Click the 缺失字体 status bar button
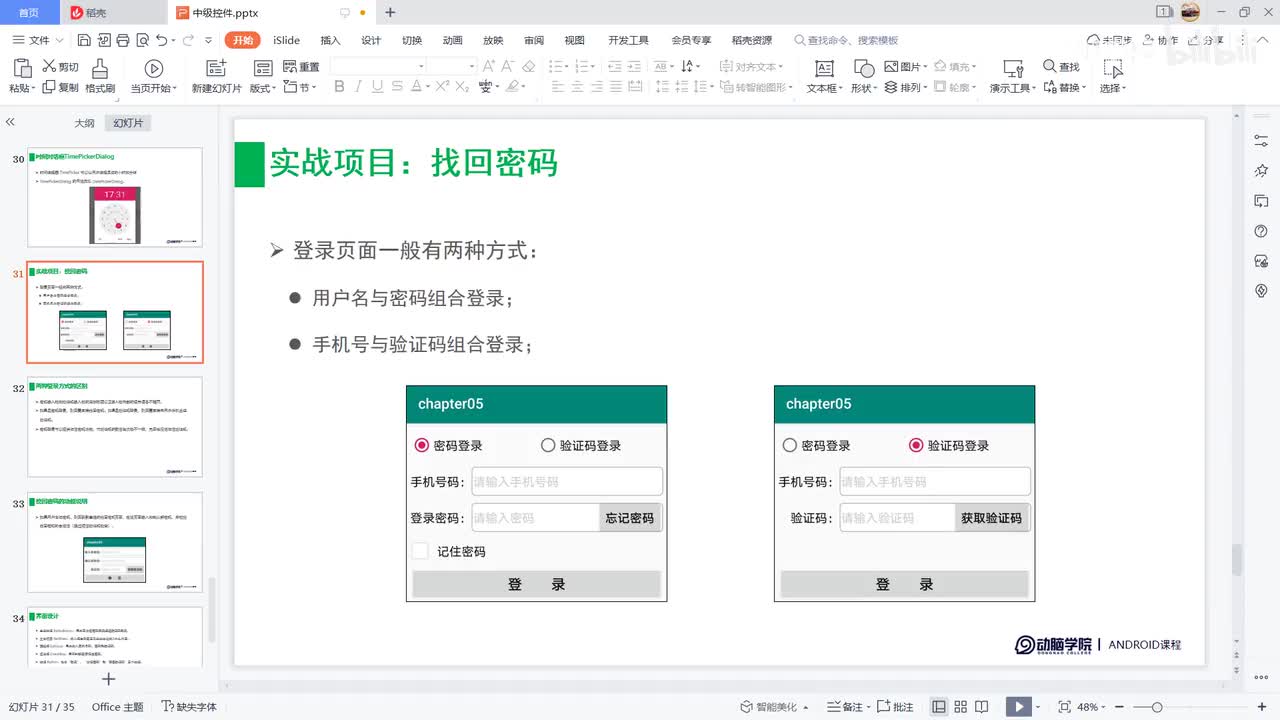This screenshot has width=1280, height=720. (x=189, y=707)
